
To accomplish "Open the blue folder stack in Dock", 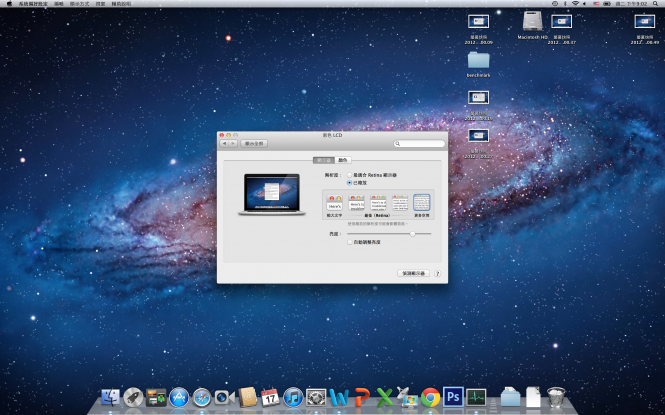I will pos(510,397).
